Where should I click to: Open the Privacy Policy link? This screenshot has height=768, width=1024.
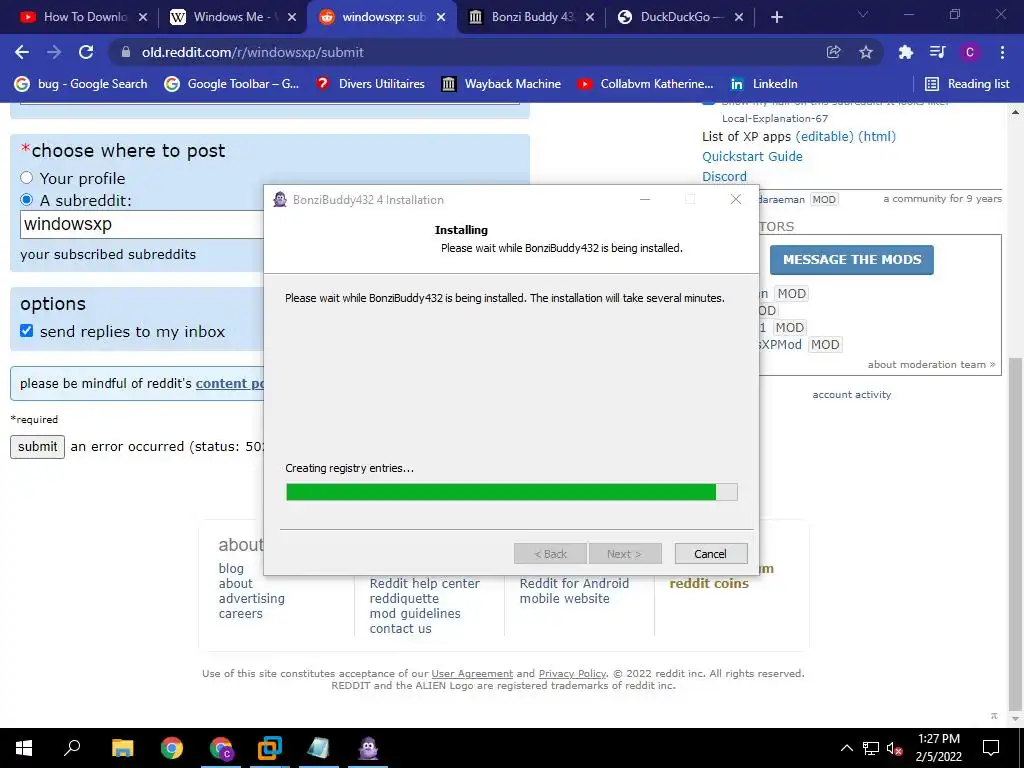572,673
